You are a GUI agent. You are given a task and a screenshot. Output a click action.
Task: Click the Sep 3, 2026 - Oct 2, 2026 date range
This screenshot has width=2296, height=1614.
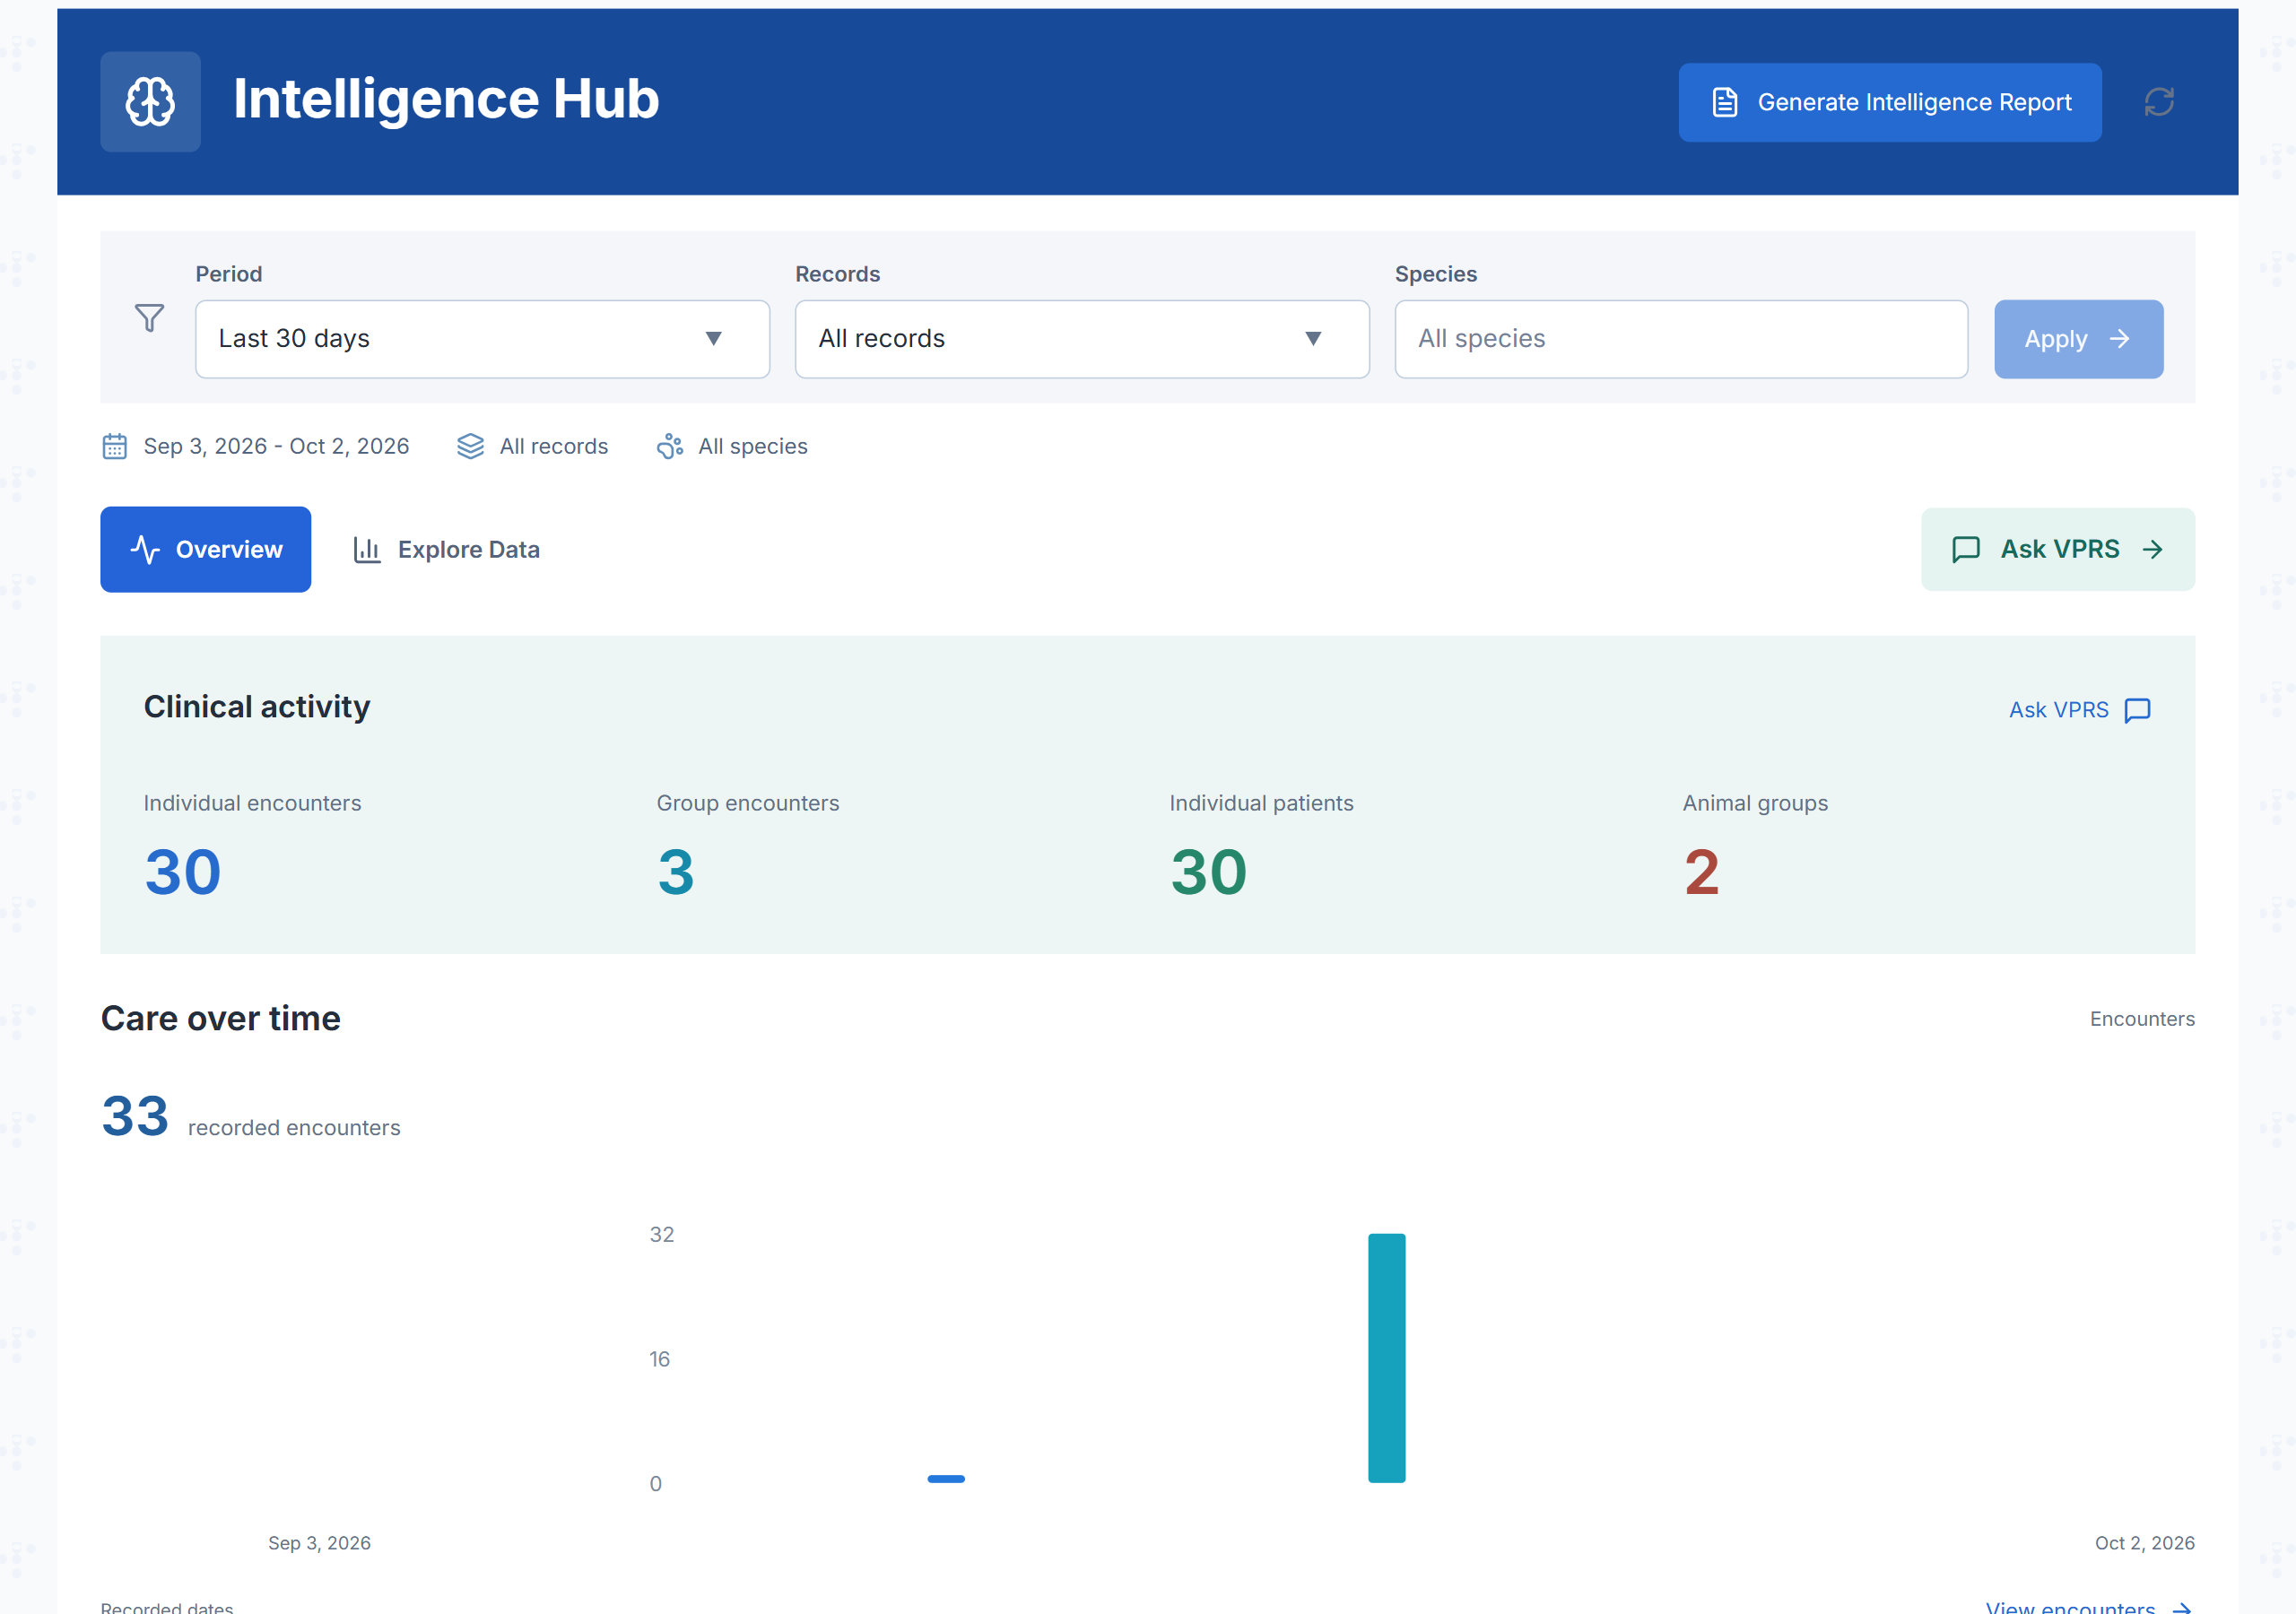point(276,446)
